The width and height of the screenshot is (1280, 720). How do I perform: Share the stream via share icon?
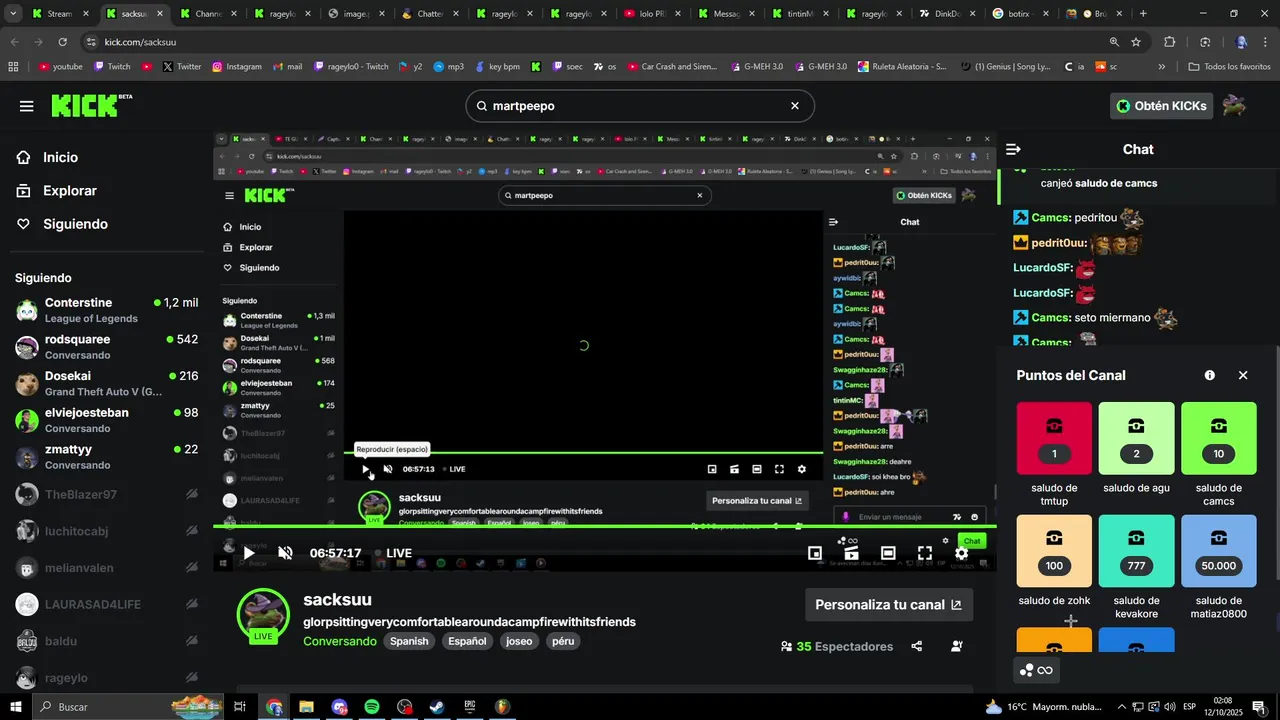tap(917, 647)
